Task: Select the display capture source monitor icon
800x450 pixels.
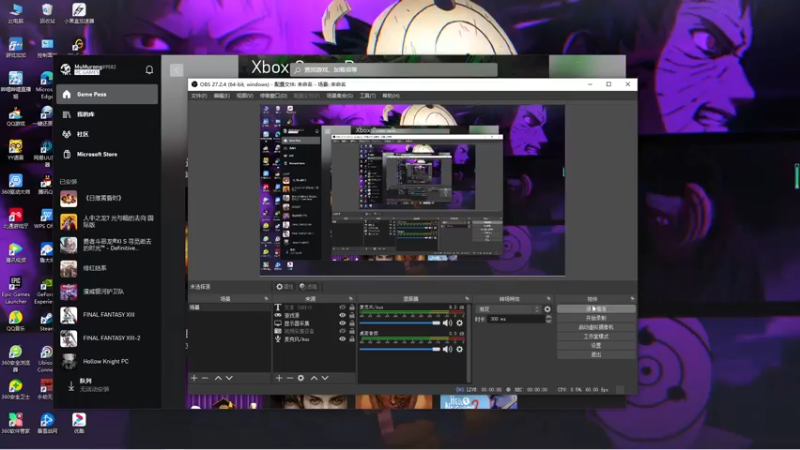Action: 278,323
